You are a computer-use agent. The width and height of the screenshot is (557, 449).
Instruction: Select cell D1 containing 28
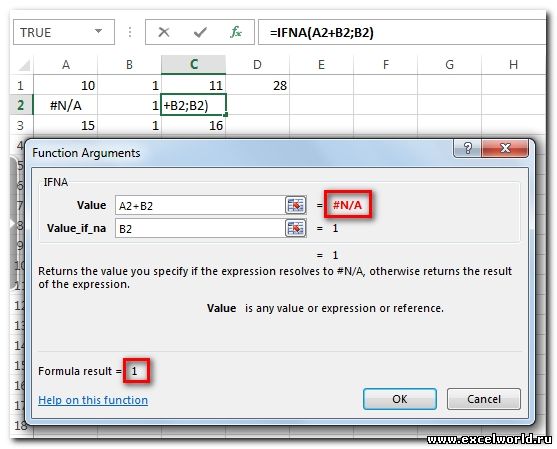(x=258, y=85)
